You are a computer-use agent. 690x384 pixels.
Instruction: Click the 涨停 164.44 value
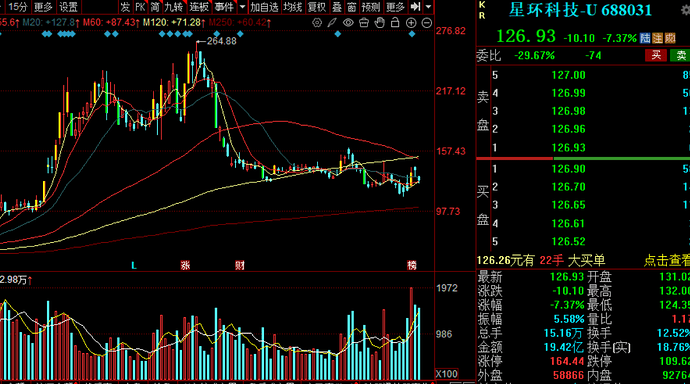(567, 361)
